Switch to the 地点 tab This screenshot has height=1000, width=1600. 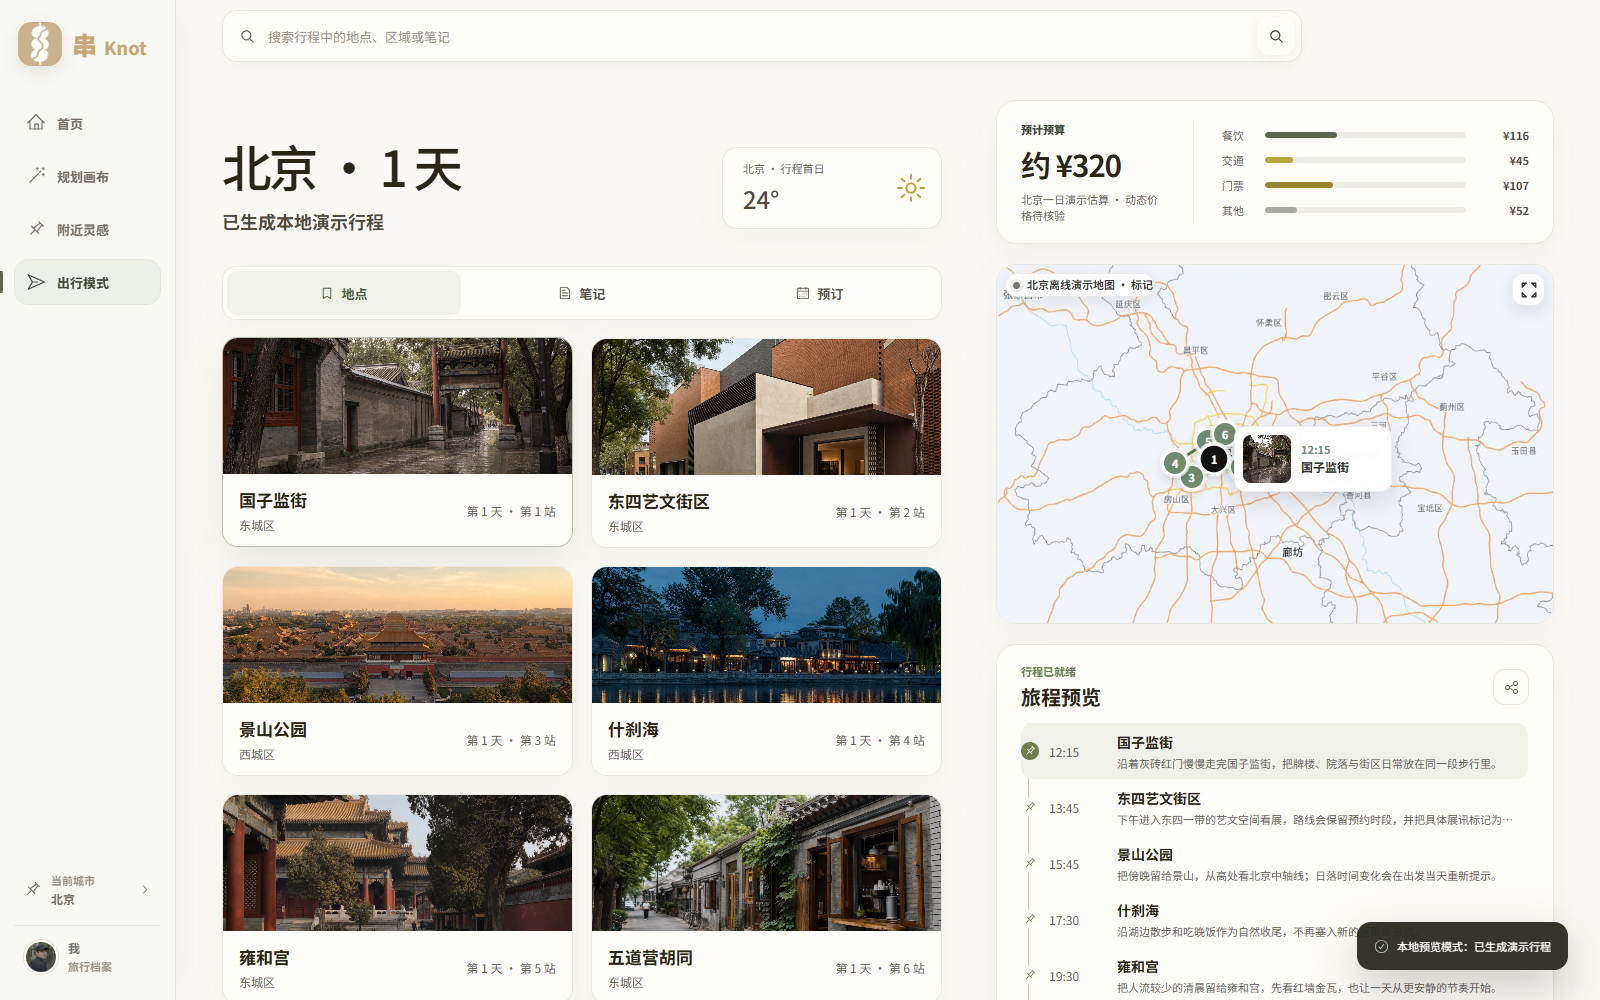point(344,293)
